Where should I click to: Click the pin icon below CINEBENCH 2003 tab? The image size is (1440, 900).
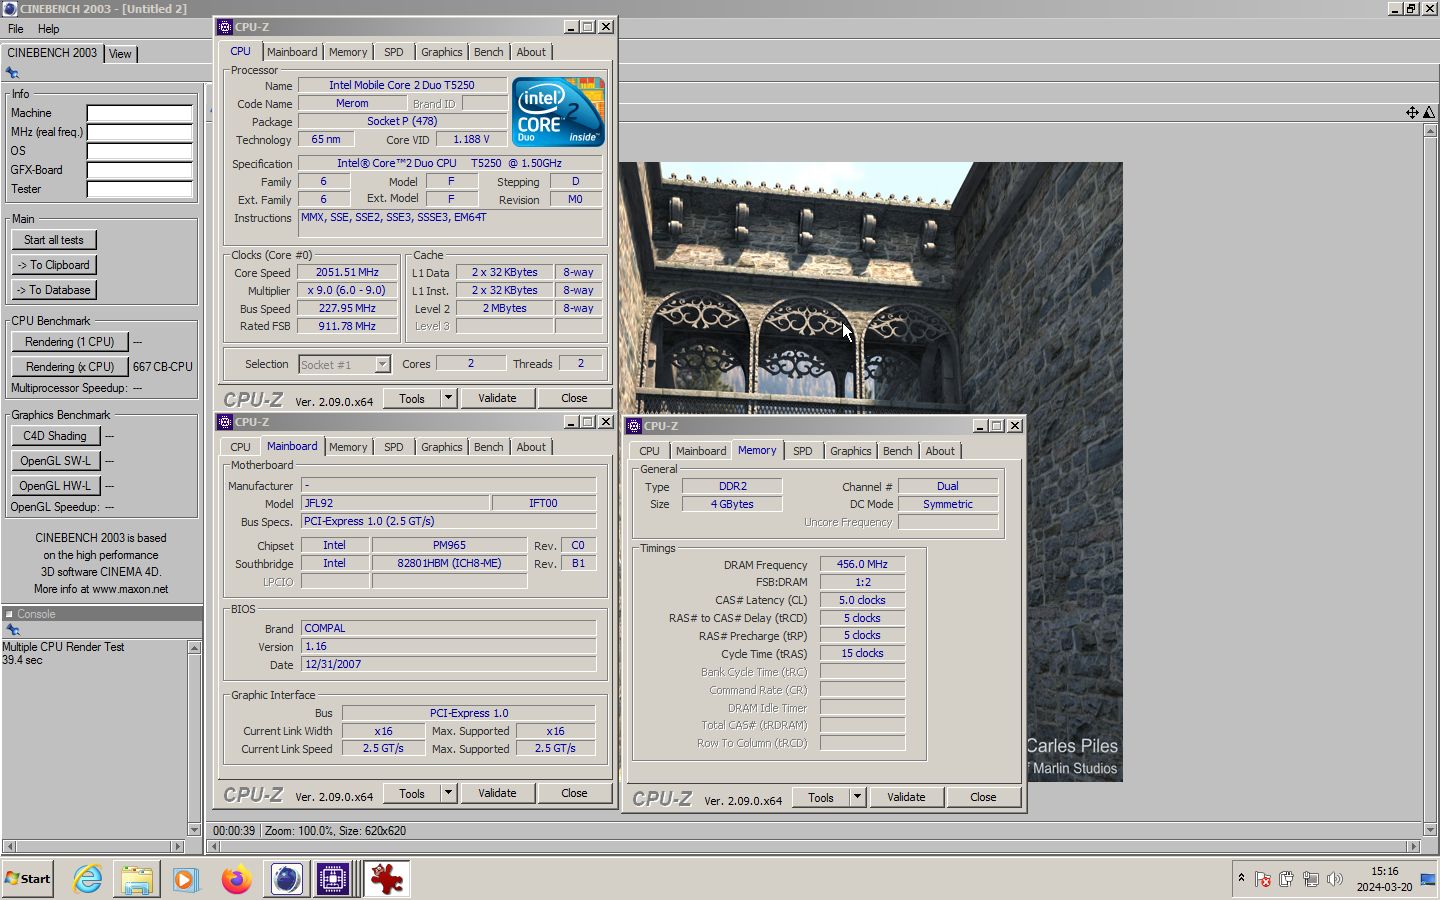pyautogui.click(x=12, y=72)
